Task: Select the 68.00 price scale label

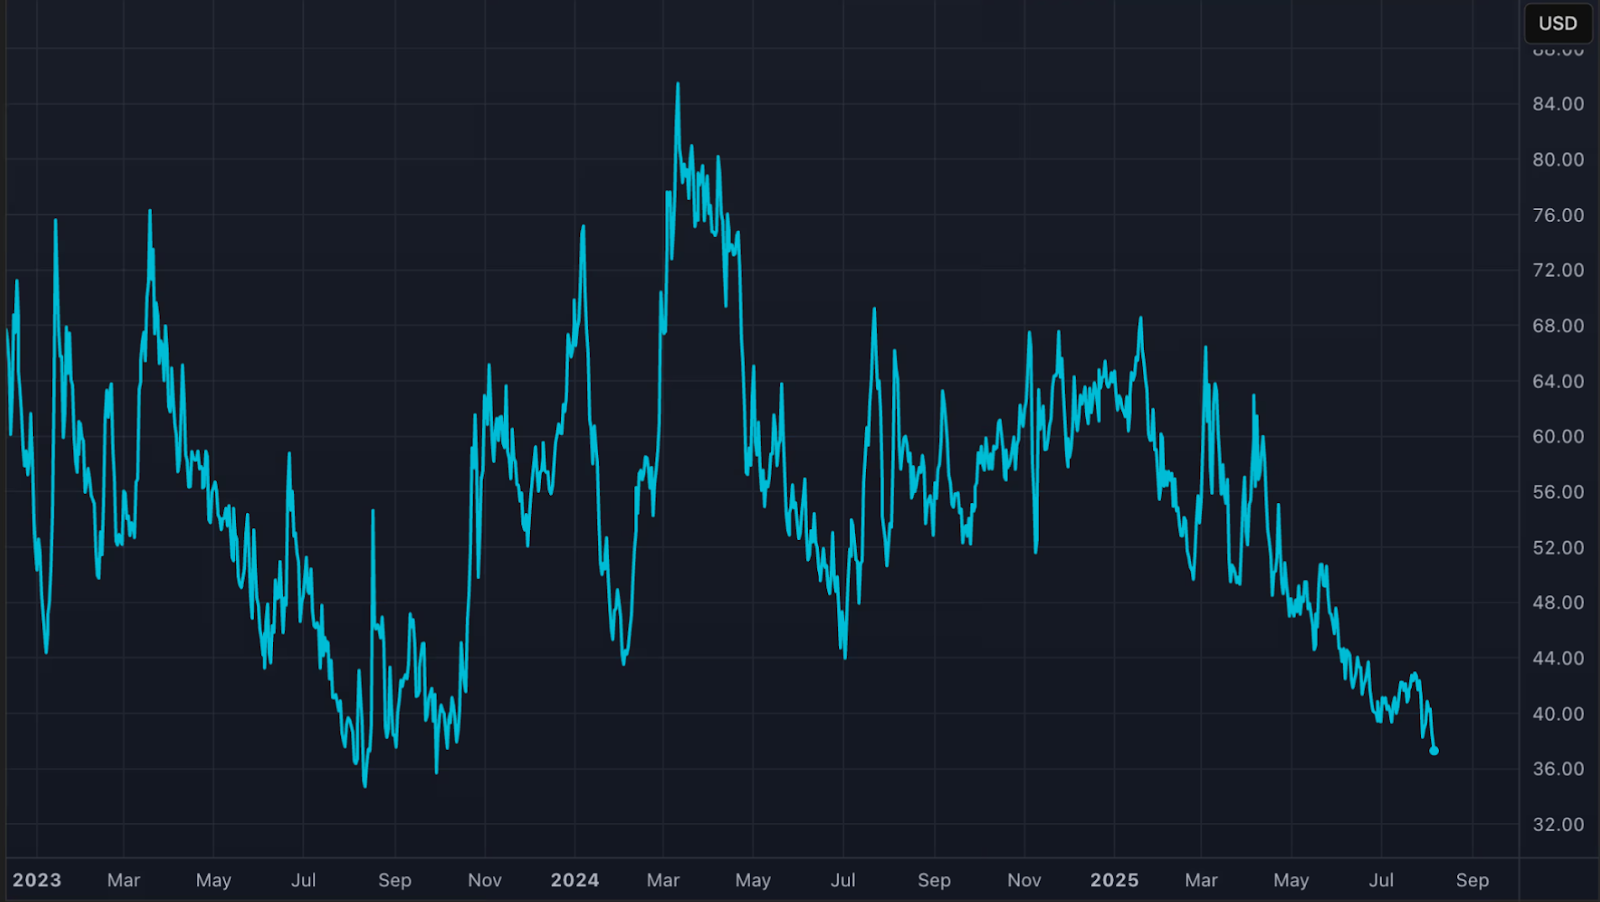Action: [1558, 326]
